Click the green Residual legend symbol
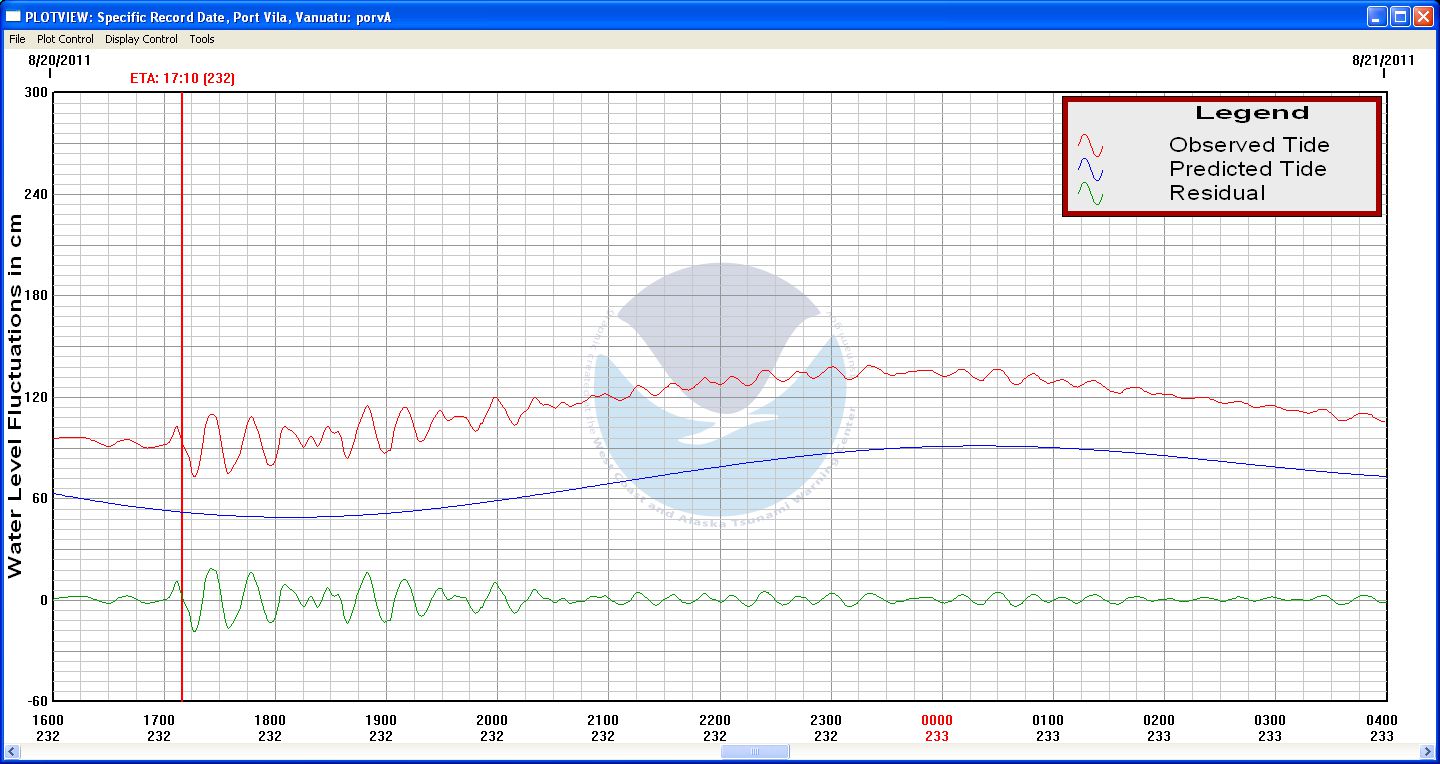This screenshot has height=764, width=1440. click(1090, 193)
